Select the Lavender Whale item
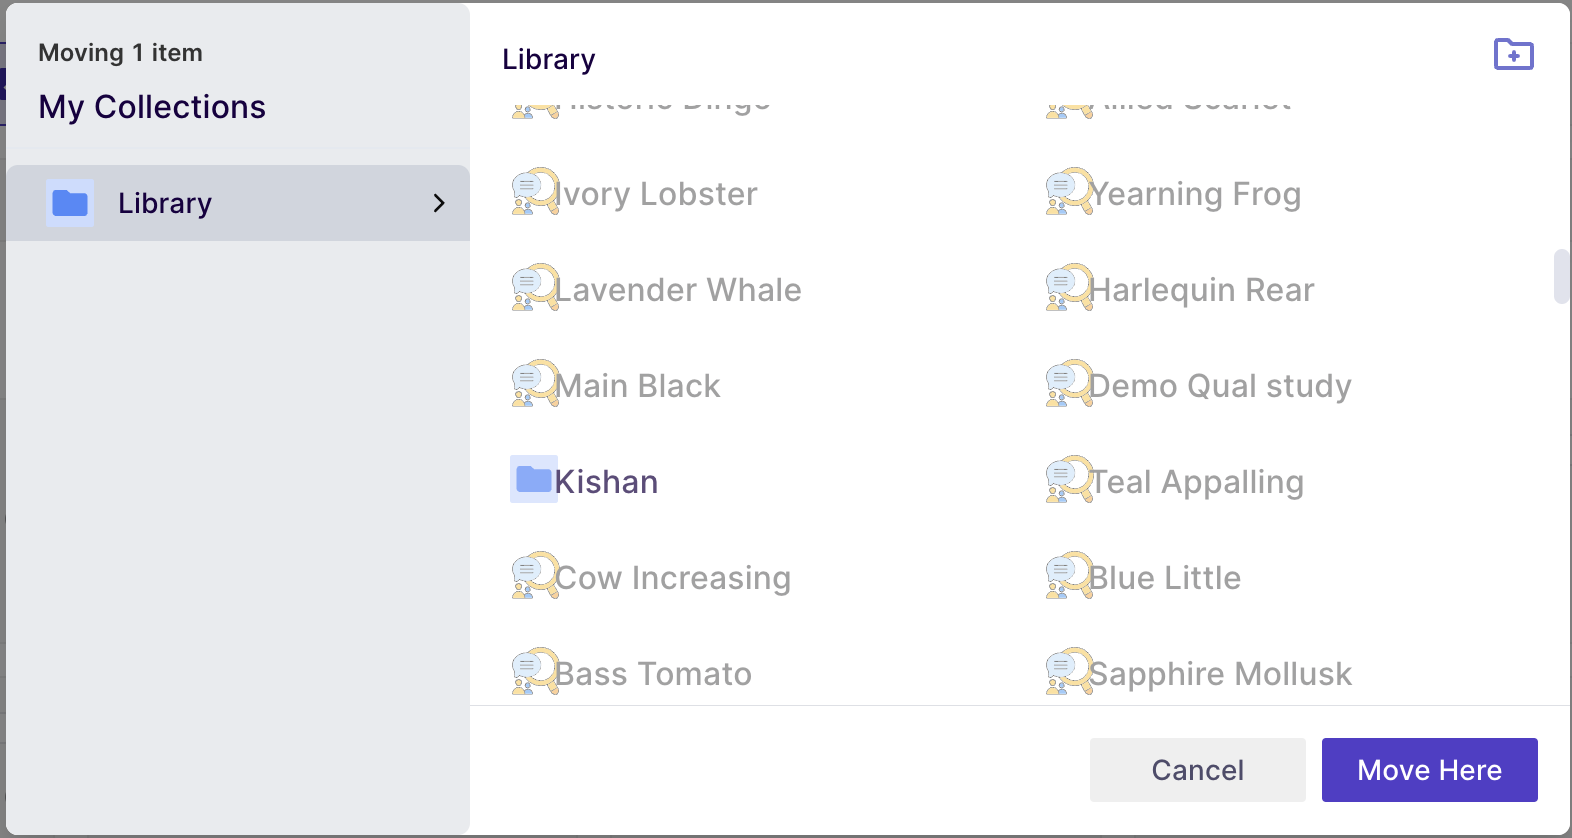Viewport: 1572px width, 838px height. point(656,289)
